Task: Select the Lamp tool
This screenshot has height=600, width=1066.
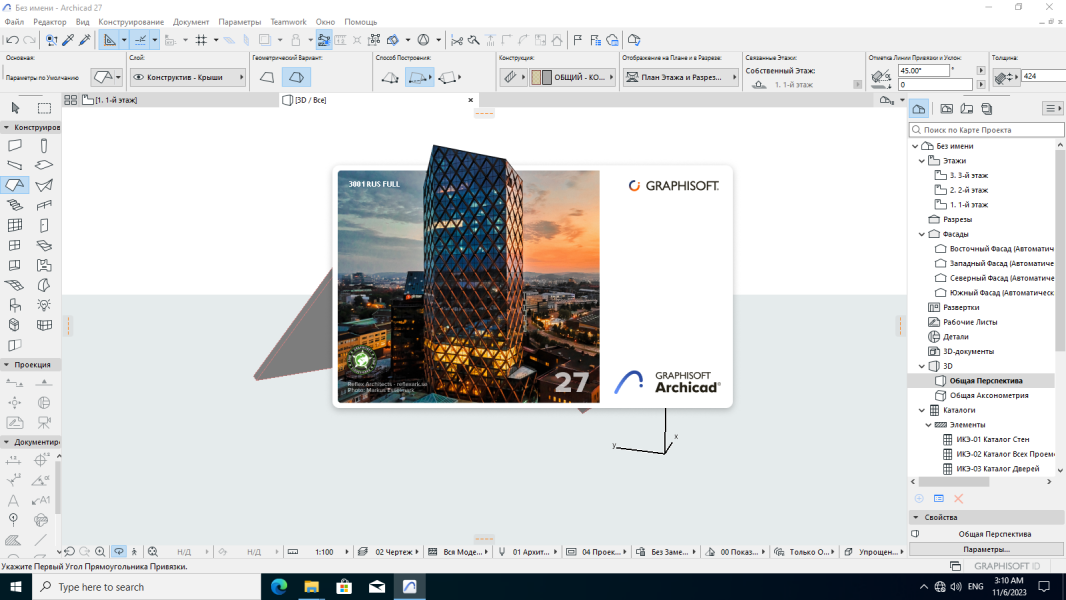Action: [44, 305]
